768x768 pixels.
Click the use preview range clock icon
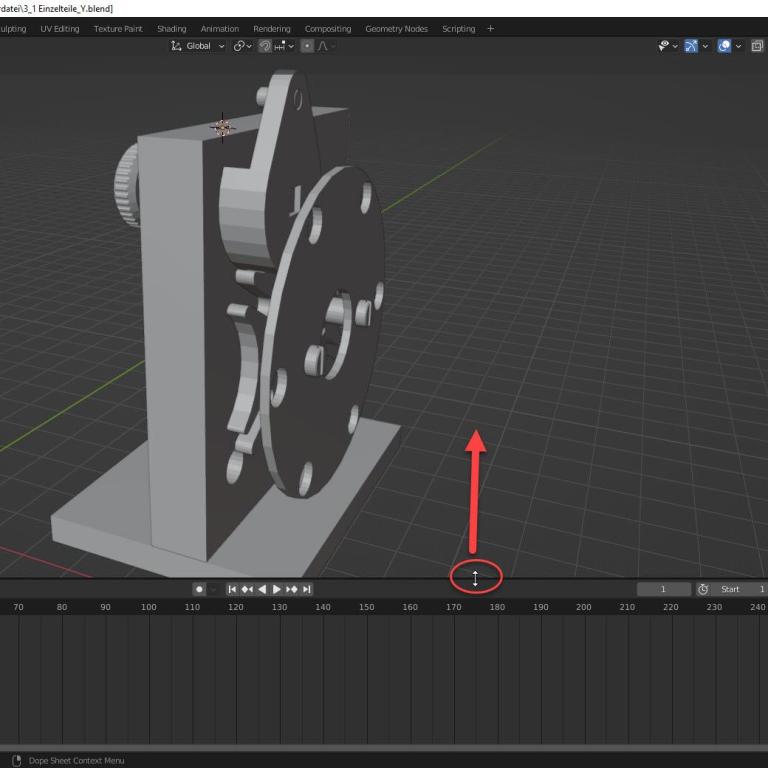[x=703, y=590]
